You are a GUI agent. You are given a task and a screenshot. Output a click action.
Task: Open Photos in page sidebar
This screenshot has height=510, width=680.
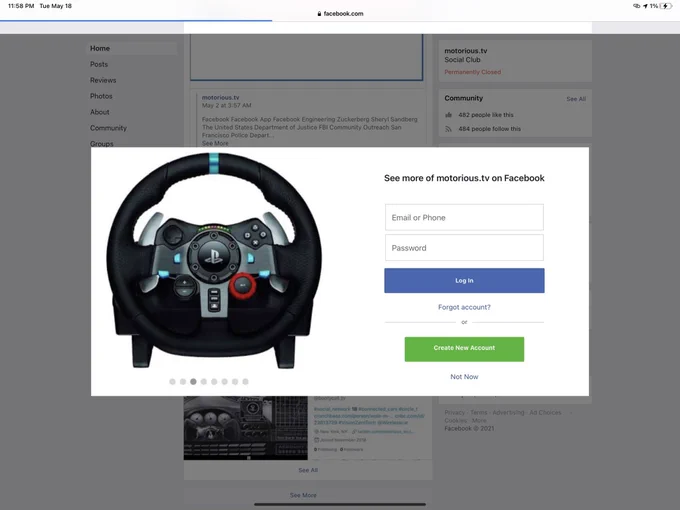[101, 96]
